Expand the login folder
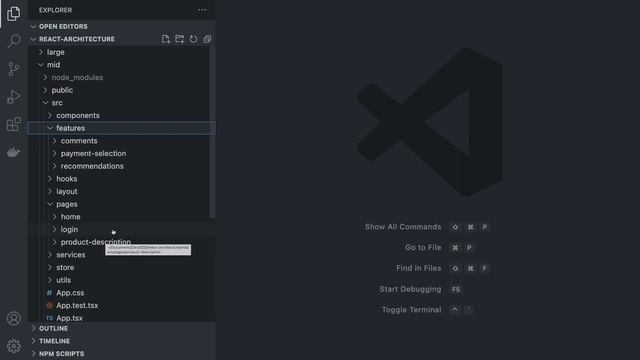Screen dimensions: 640x360 click(x=121, y=229)
